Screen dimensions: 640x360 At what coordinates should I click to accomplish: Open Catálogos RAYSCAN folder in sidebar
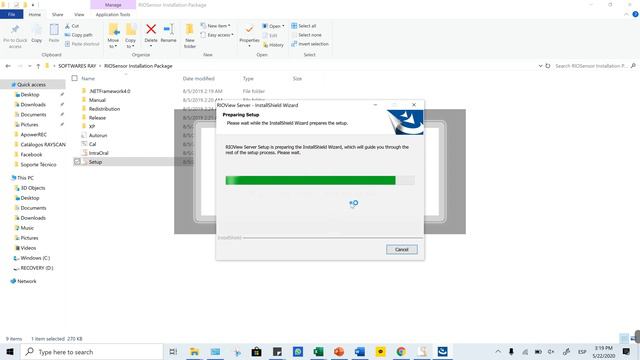pos(43,144)
